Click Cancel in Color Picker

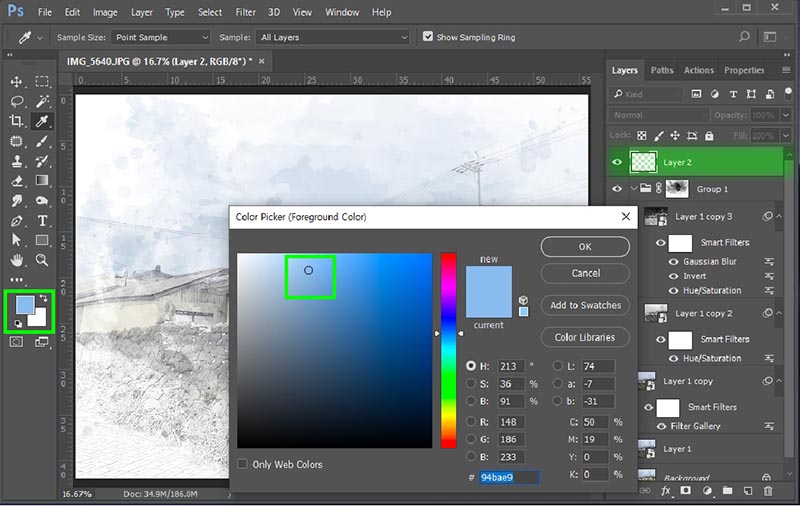pos(585,273)
